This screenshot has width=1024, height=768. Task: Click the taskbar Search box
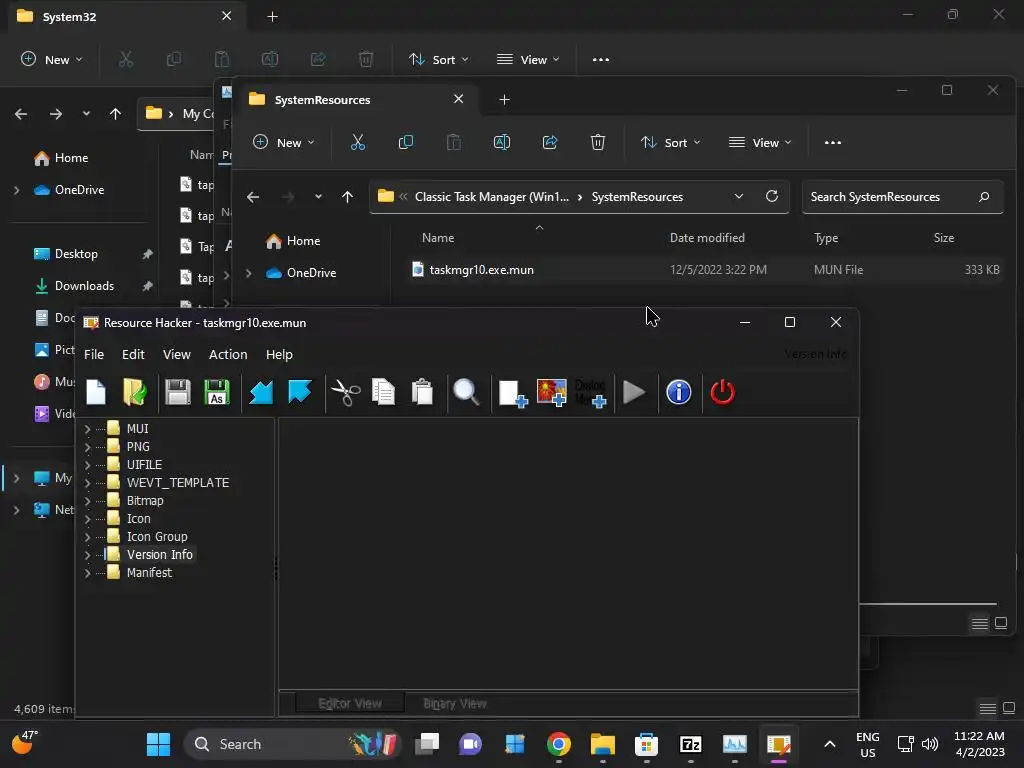pos(291,744)
